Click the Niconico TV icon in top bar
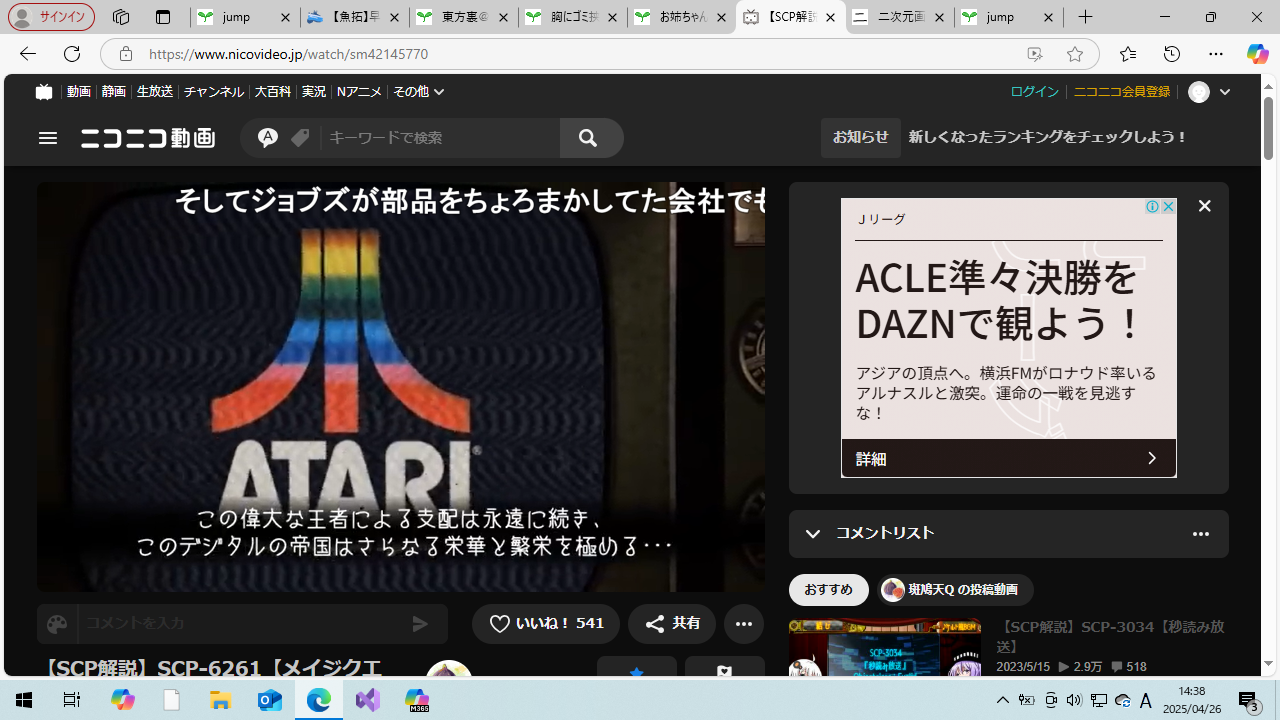Viewport: 1280px width, 720px height. [x=43, y=92]
